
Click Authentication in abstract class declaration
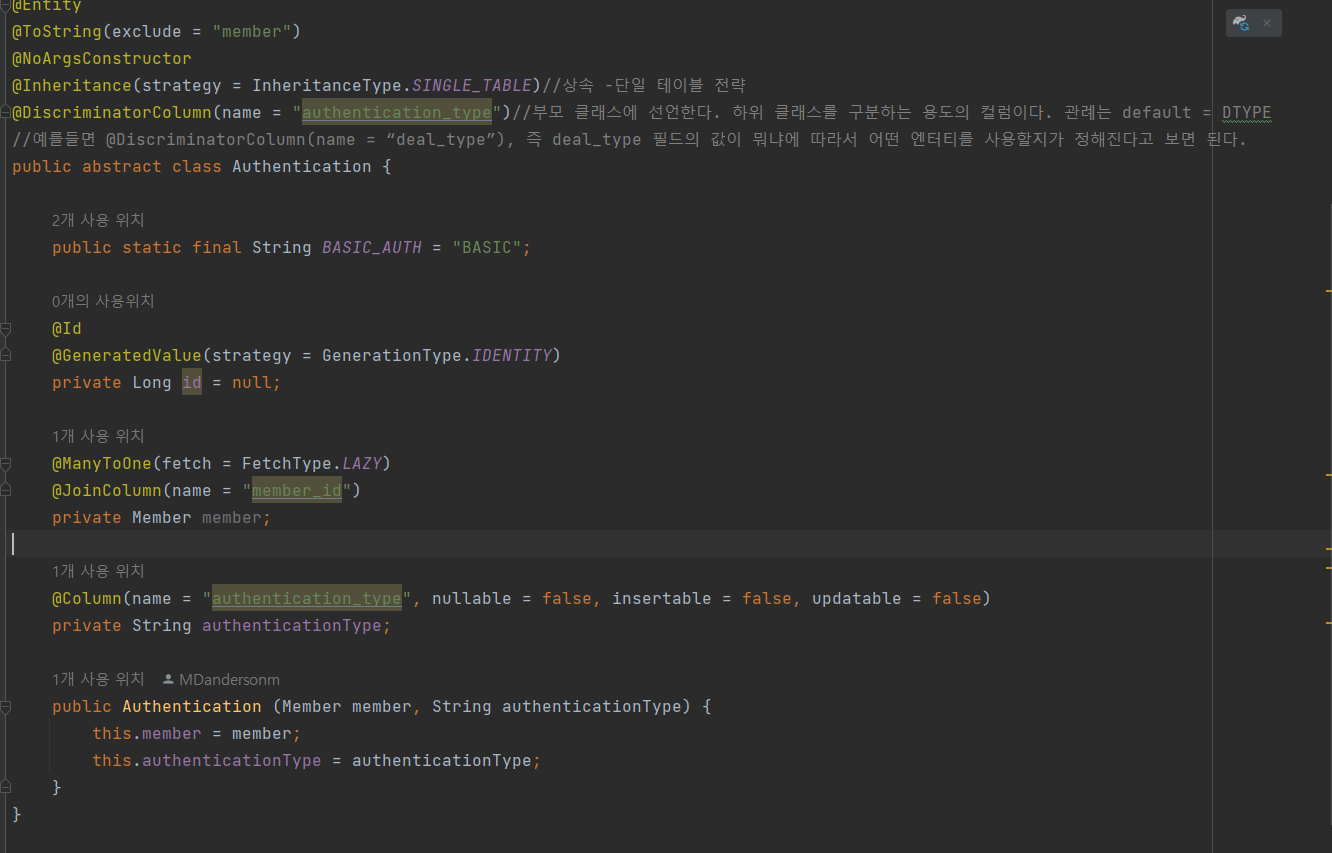click(x=302, y=166)
